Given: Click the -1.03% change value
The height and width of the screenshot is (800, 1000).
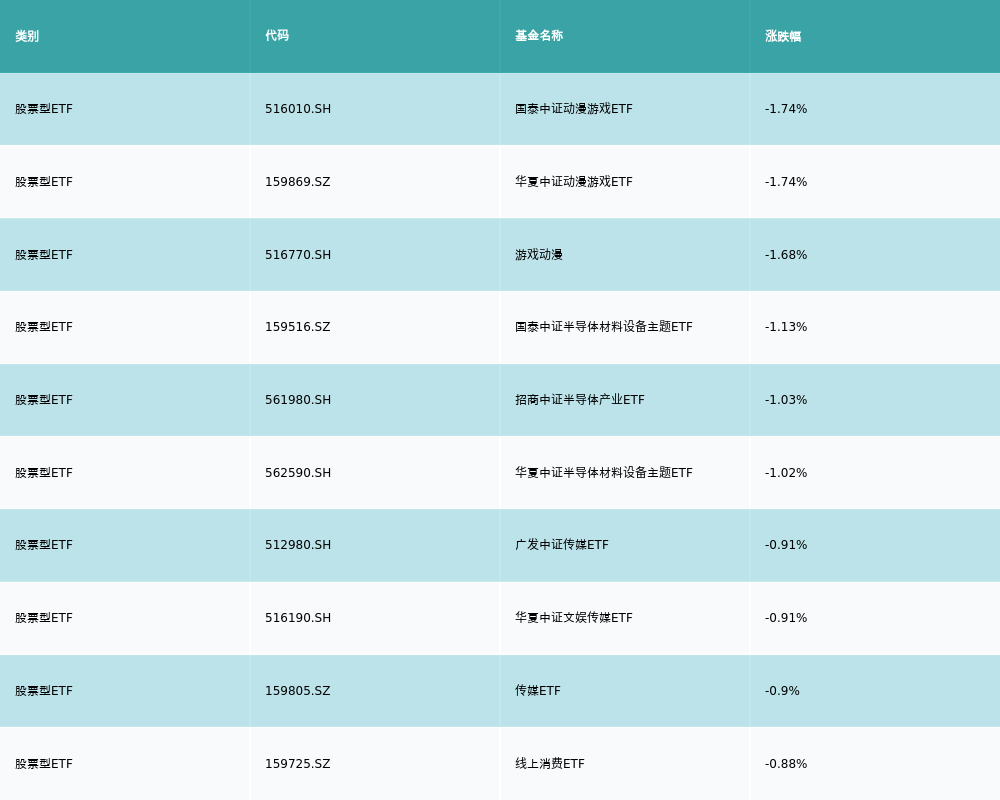Looking at the screenshot, I should (786, 400).
